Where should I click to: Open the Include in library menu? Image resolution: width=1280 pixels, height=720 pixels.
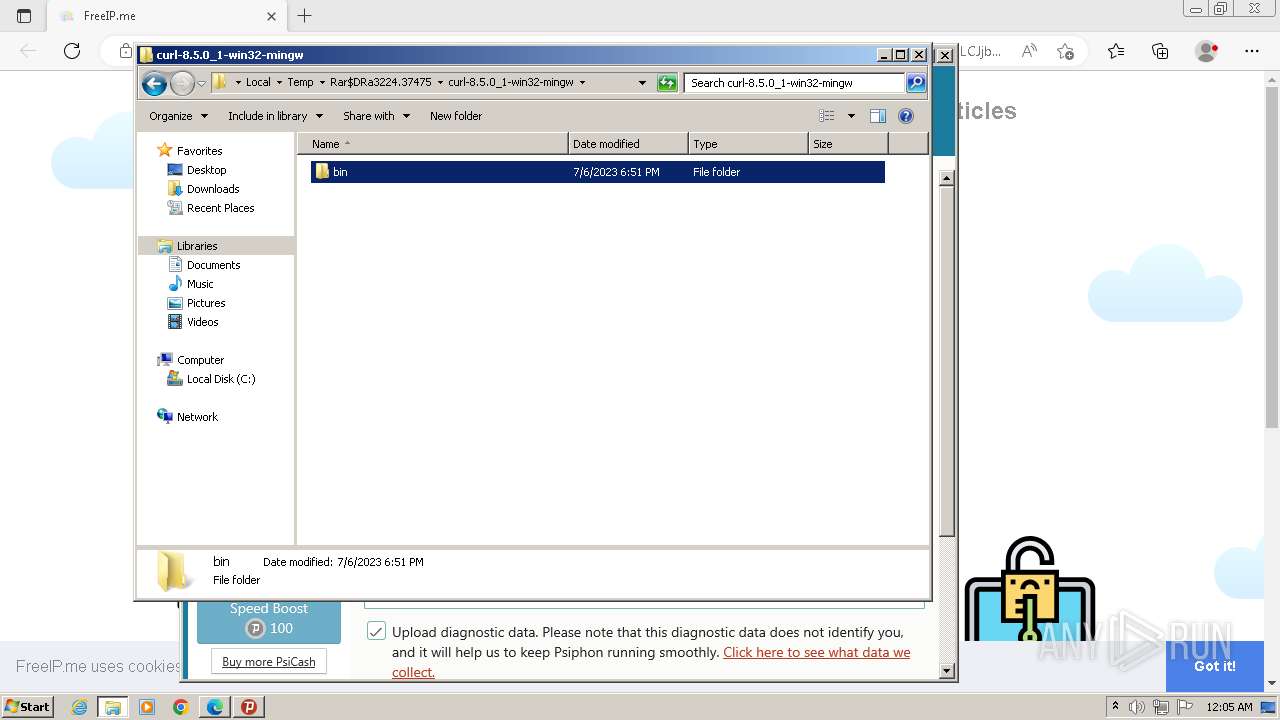(275, 116)
